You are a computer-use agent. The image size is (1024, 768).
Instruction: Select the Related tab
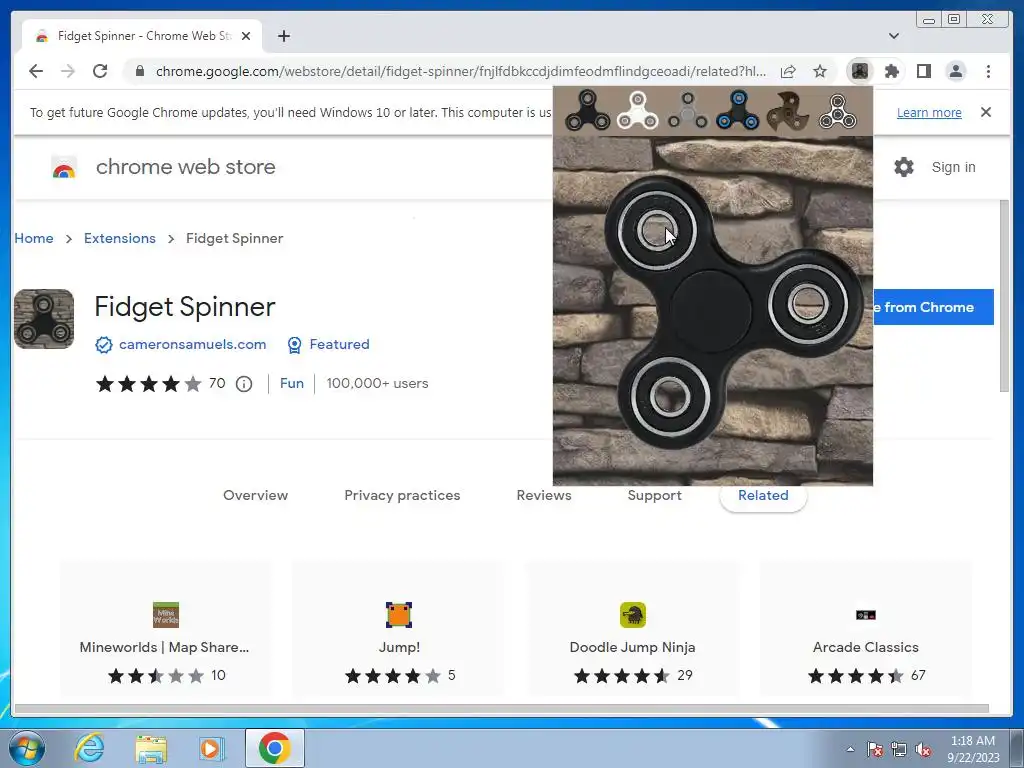click(x=763, y=495)
